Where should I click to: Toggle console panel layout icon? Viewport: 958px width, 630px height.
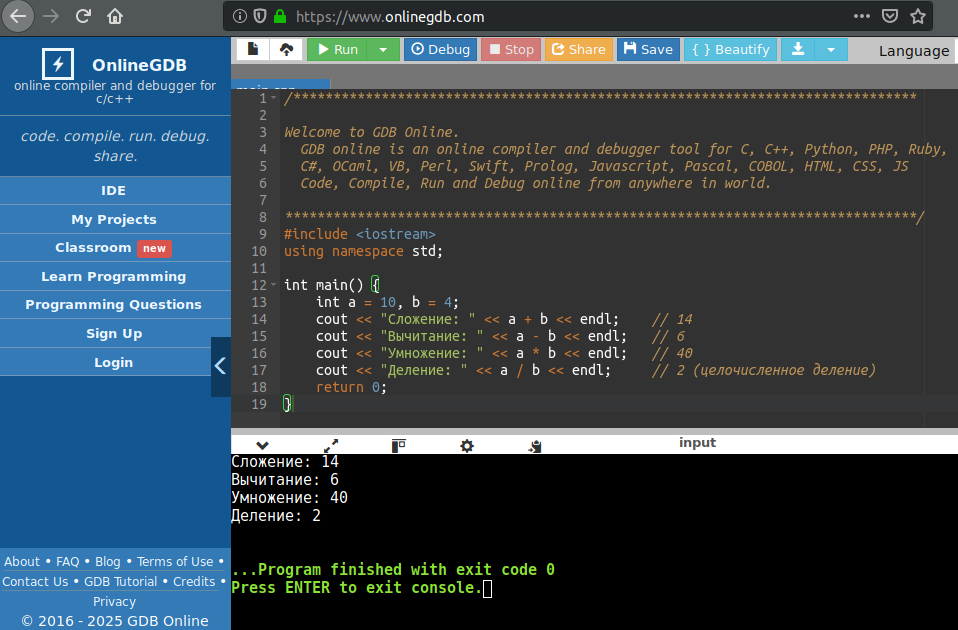(398, 445)
